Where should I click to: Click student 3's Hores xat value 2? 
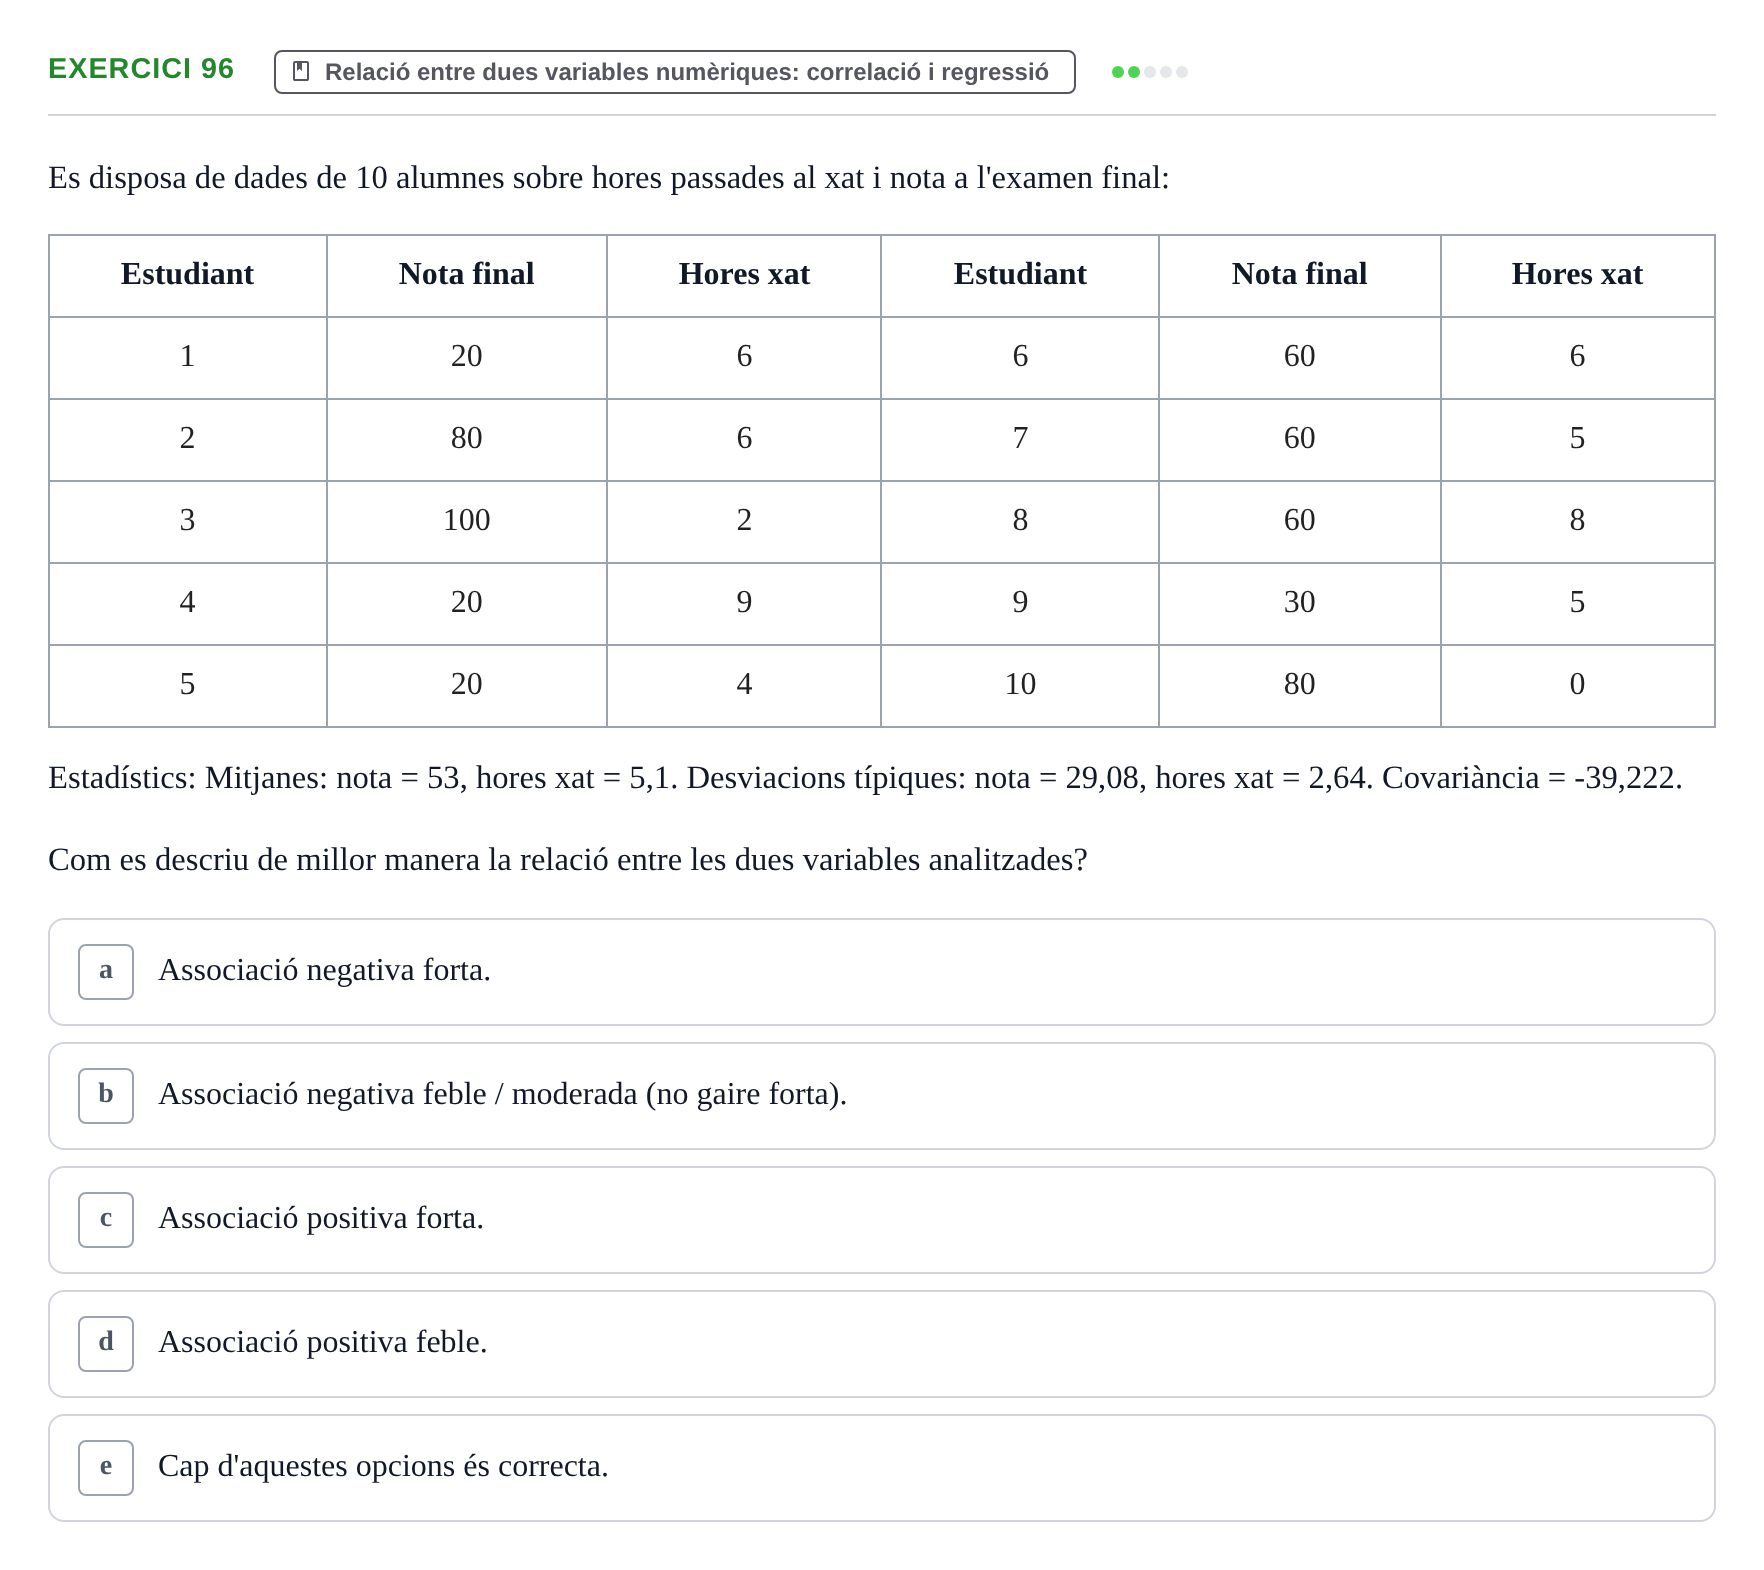coord(744,521)
